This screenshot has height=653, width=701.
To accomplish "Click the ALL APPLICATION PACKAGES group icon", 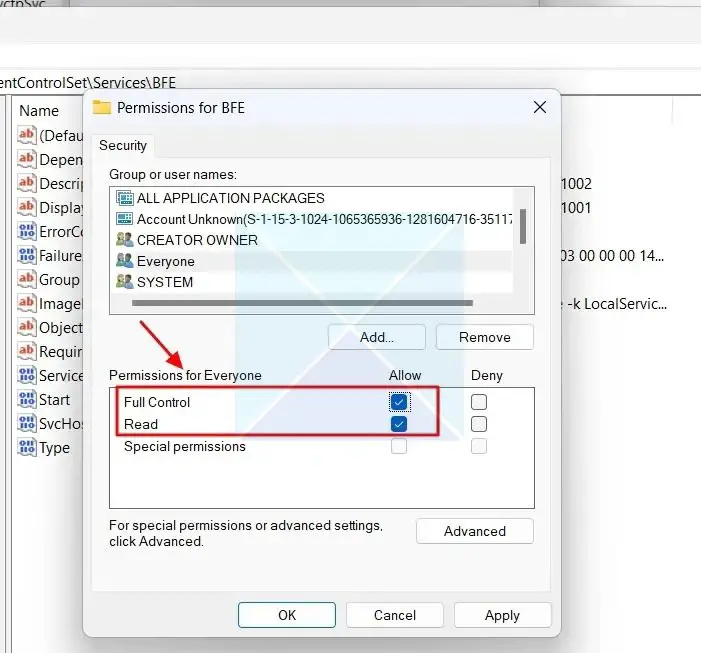I will 125,198.
